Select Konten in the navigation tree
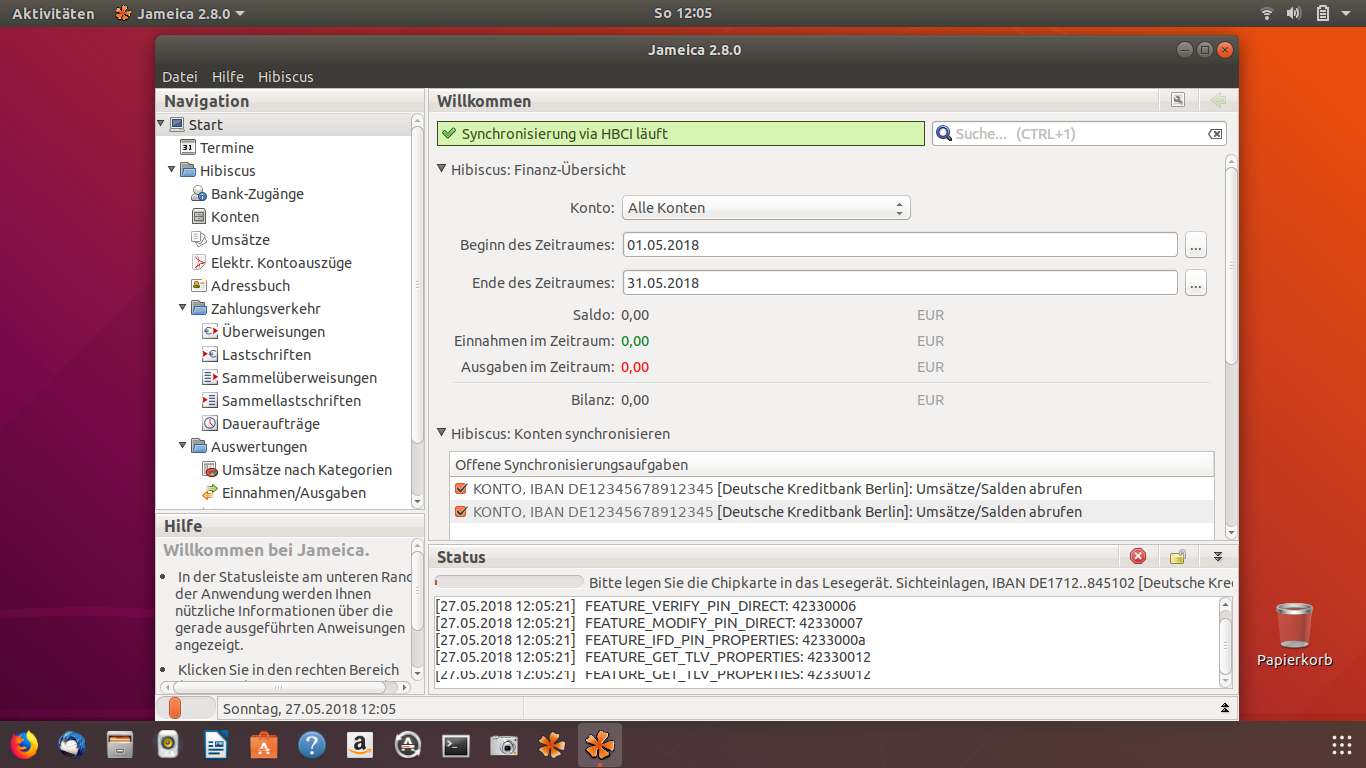The width and height of the screenshot is (1366, 768). (x=235, y=217)
